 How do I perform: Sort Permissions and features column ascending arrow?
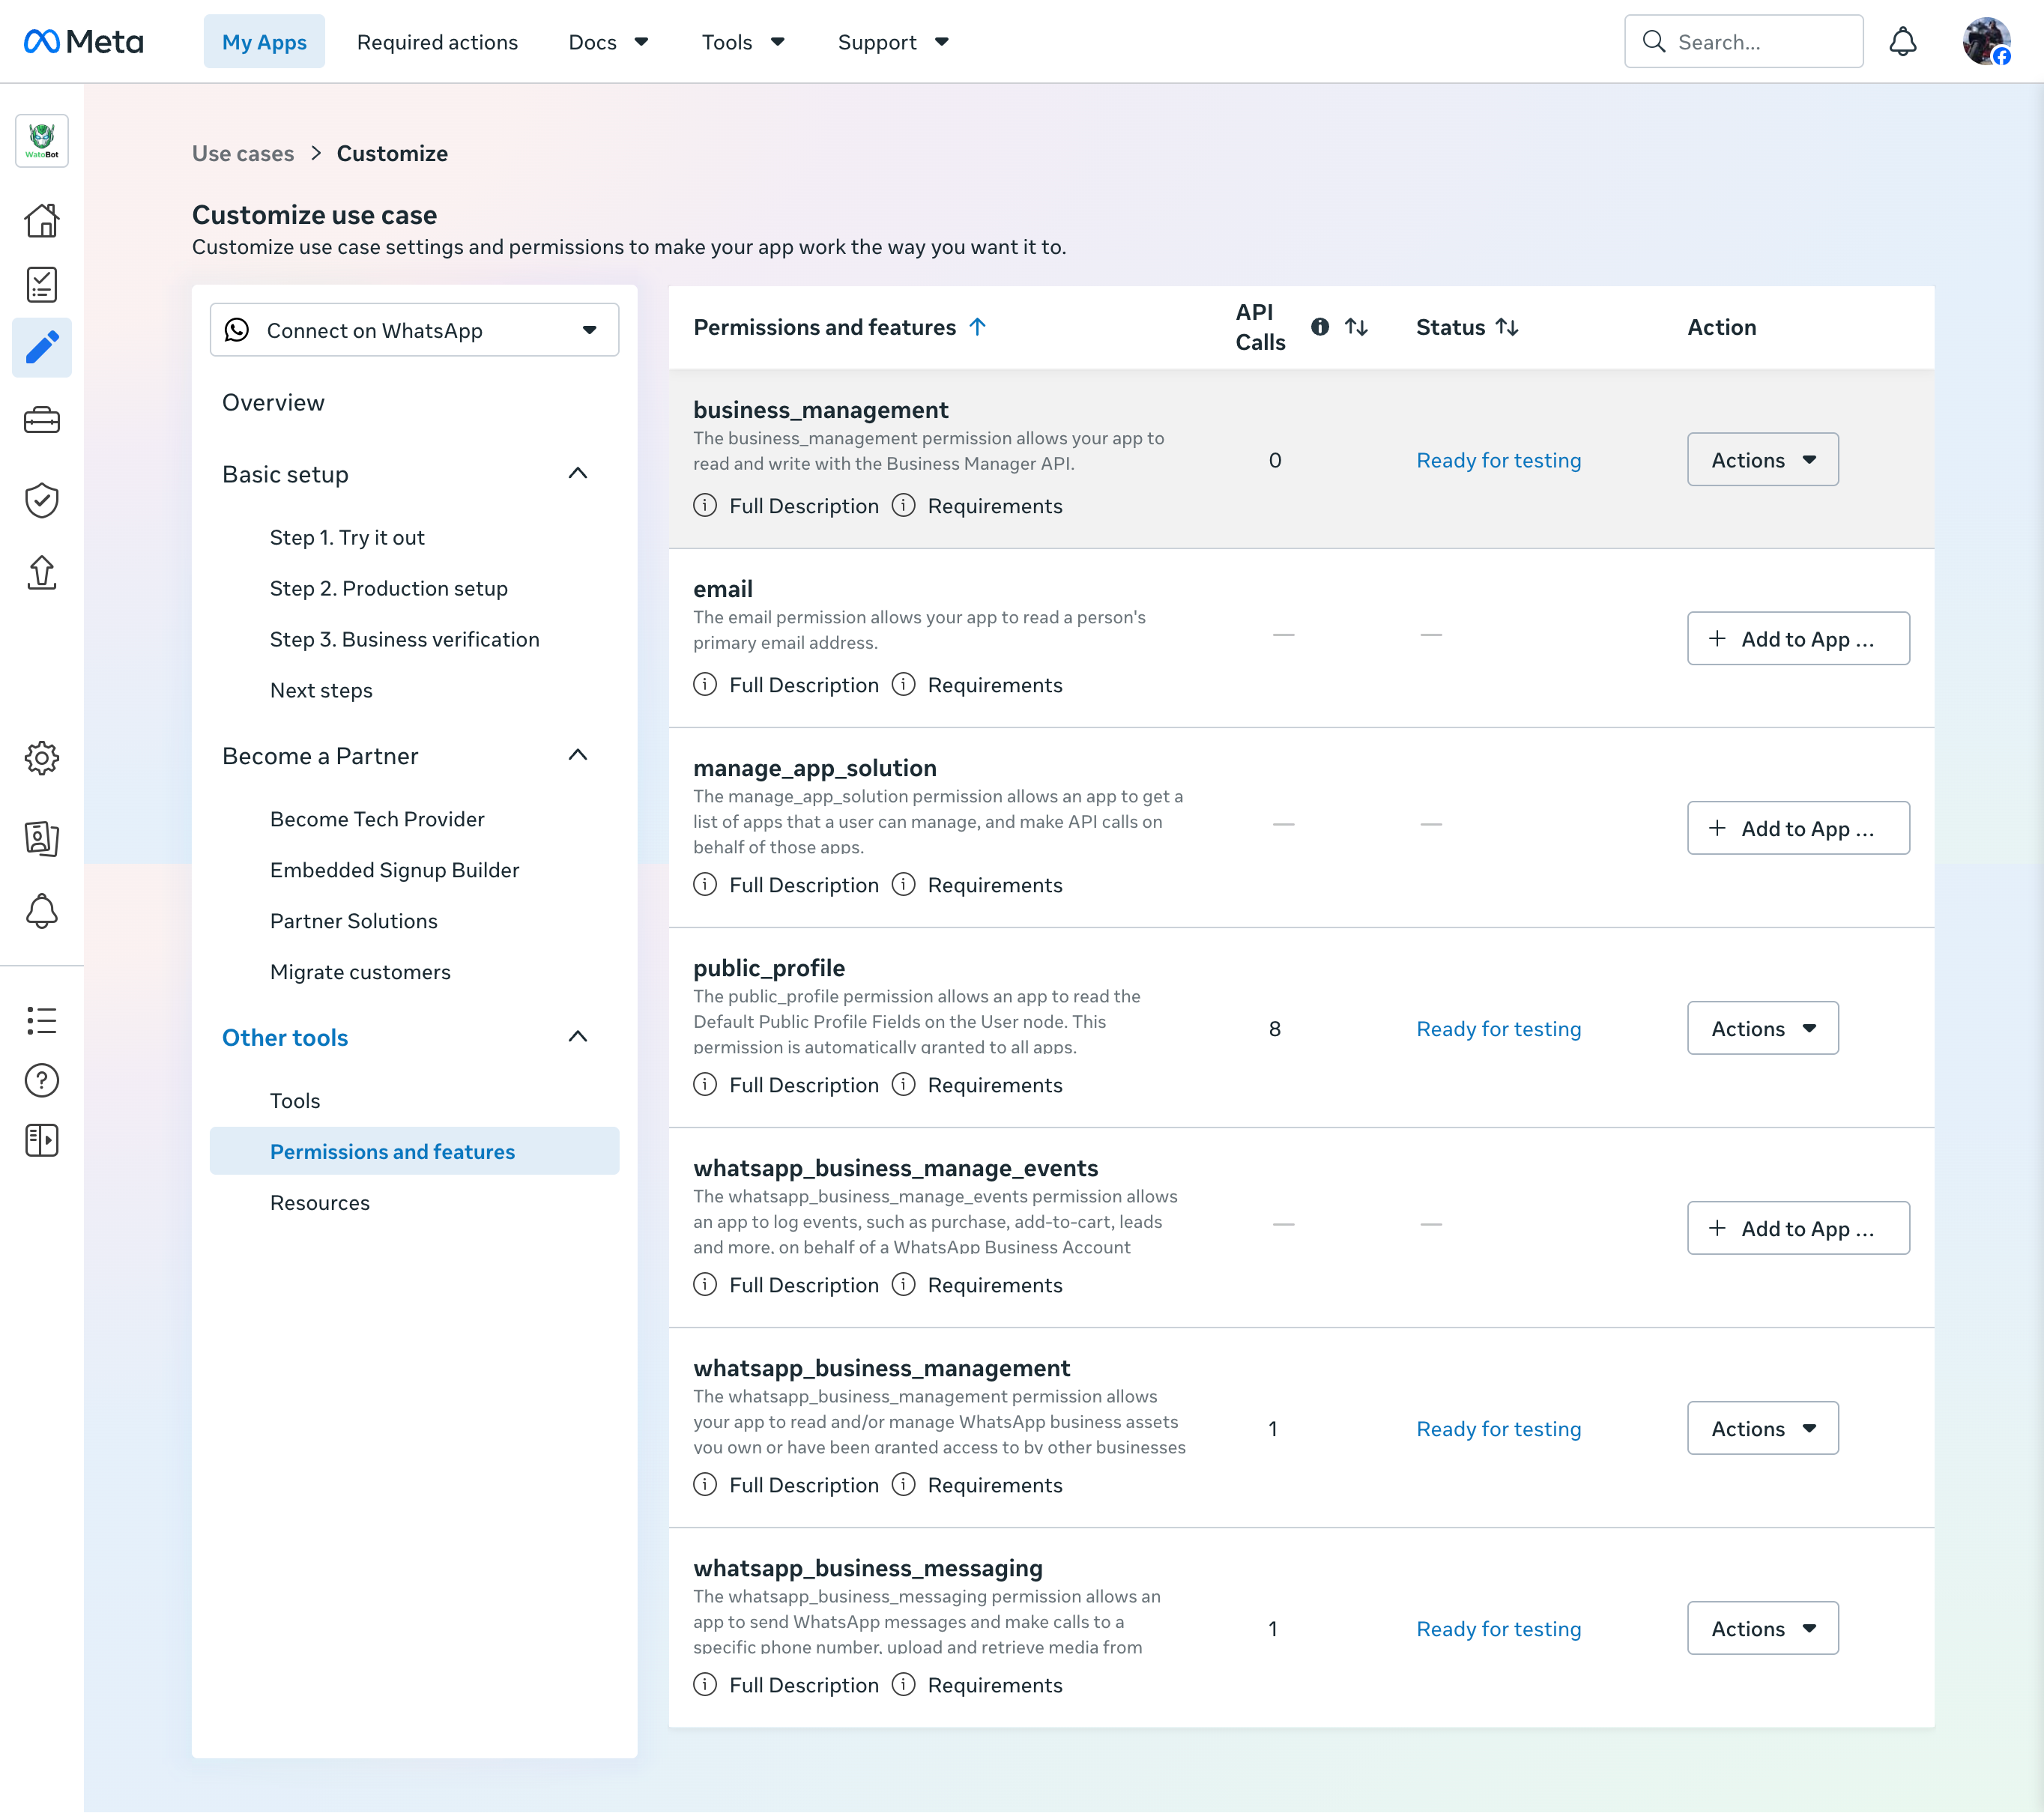point(978,327)
